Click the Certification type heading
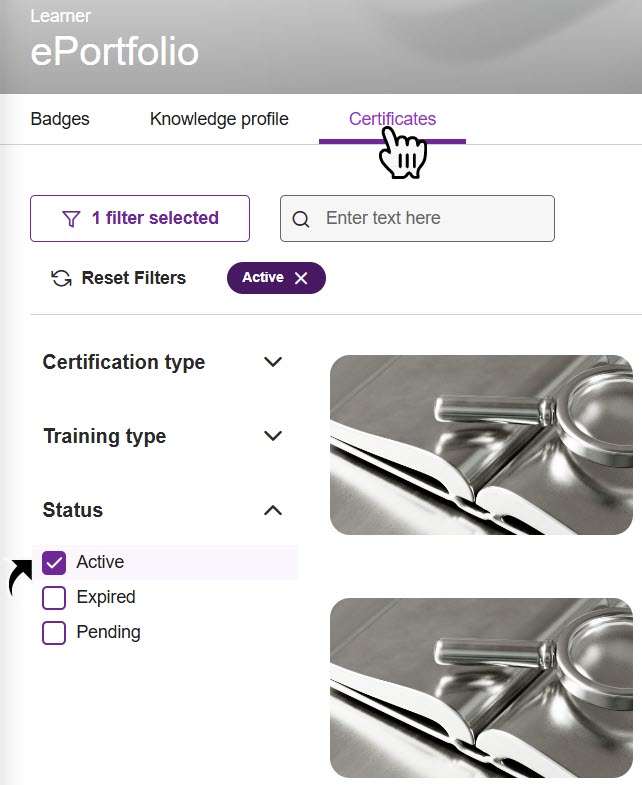Screen dimensions: 642x785 coord(124,362)
